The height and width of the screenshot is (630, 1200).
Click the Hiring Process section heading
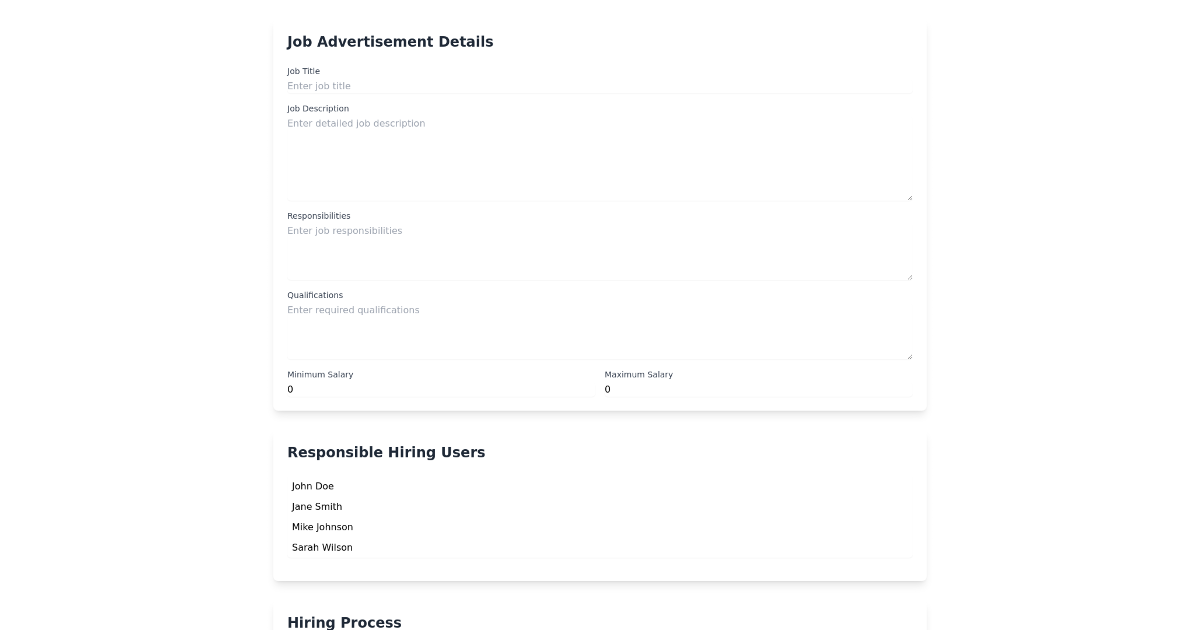pos(344,622)
